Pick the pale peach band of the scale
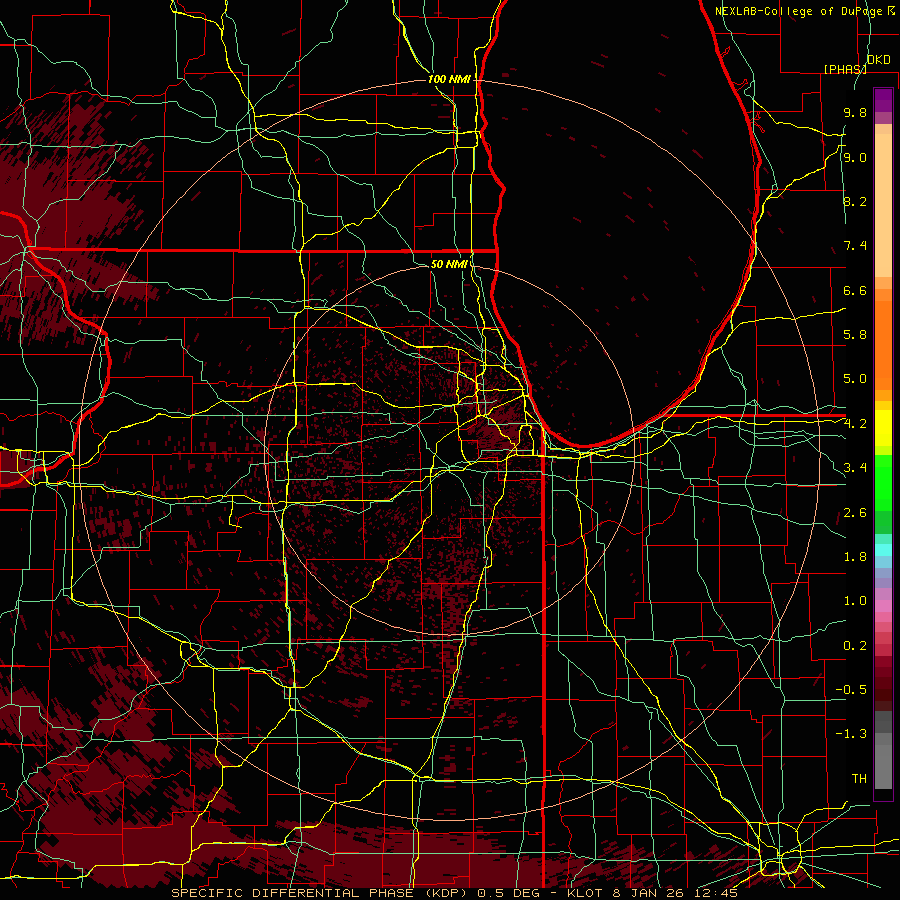The width and height of the screenshot is (900, 900). (883, 207)
